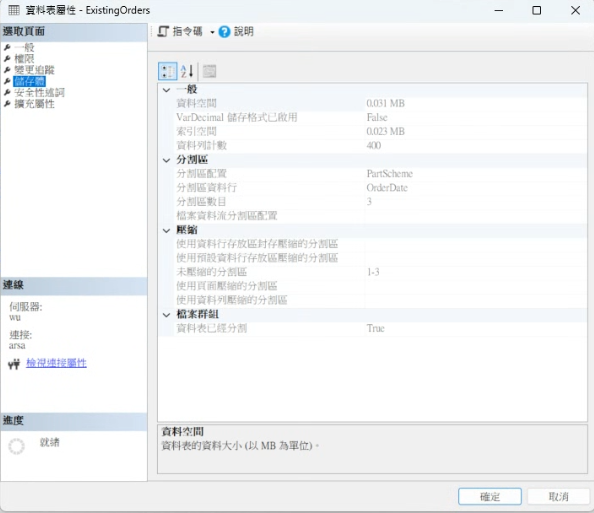594x513 pixels.
Task: Select the 一般 page
Action: (x=24, y=47)
